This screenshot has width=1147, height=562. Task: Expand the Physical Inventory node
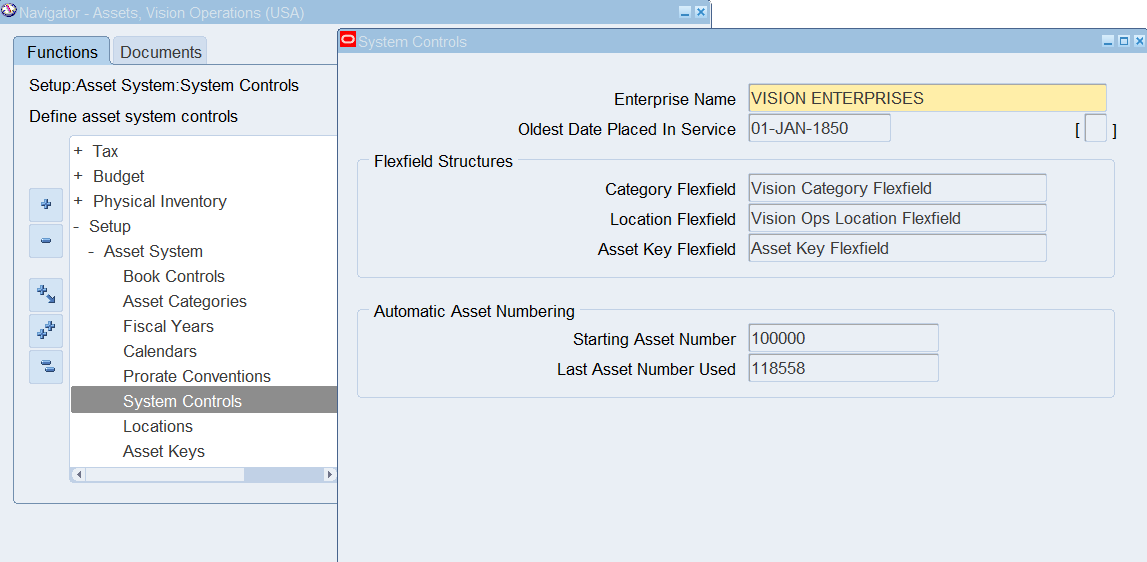(x=78, y=201)
